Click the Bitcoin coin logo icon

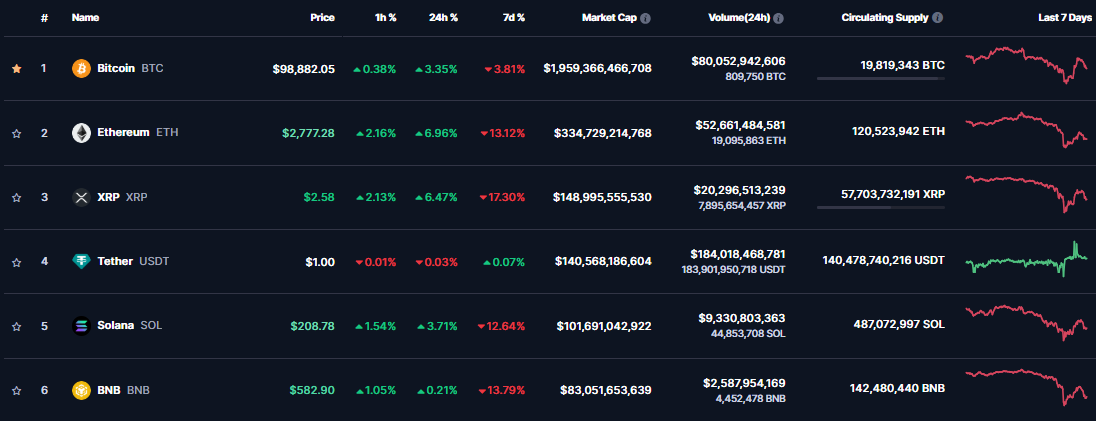coord(81,68)
